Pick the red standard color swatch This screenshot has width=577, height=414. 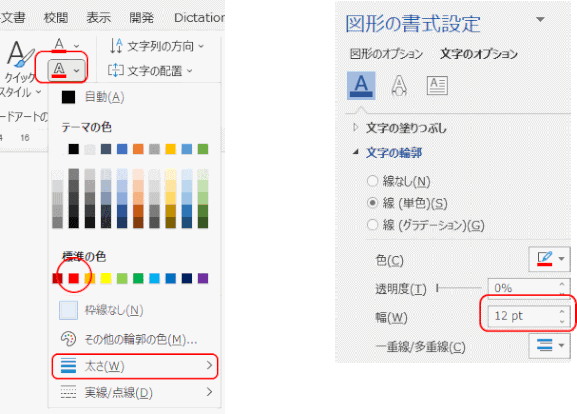pyautogui.click(x=74, y=278)
